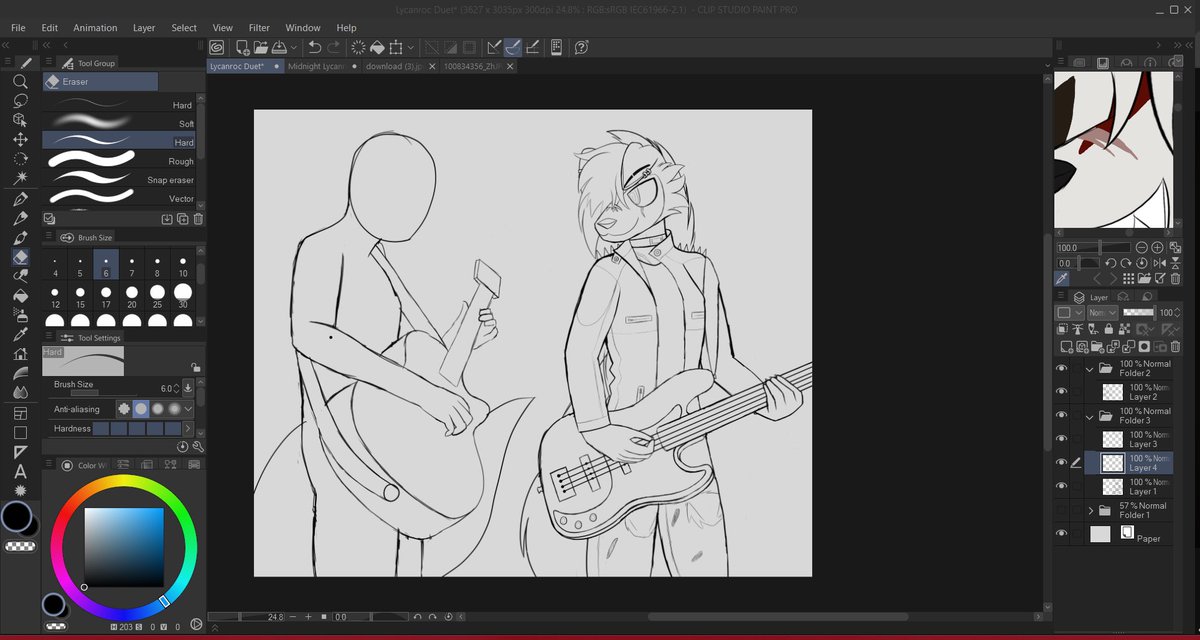The height and width of the screenshot is (640, 1200).
Task: Expand Folder 1 chevron
Action: 1090,510
